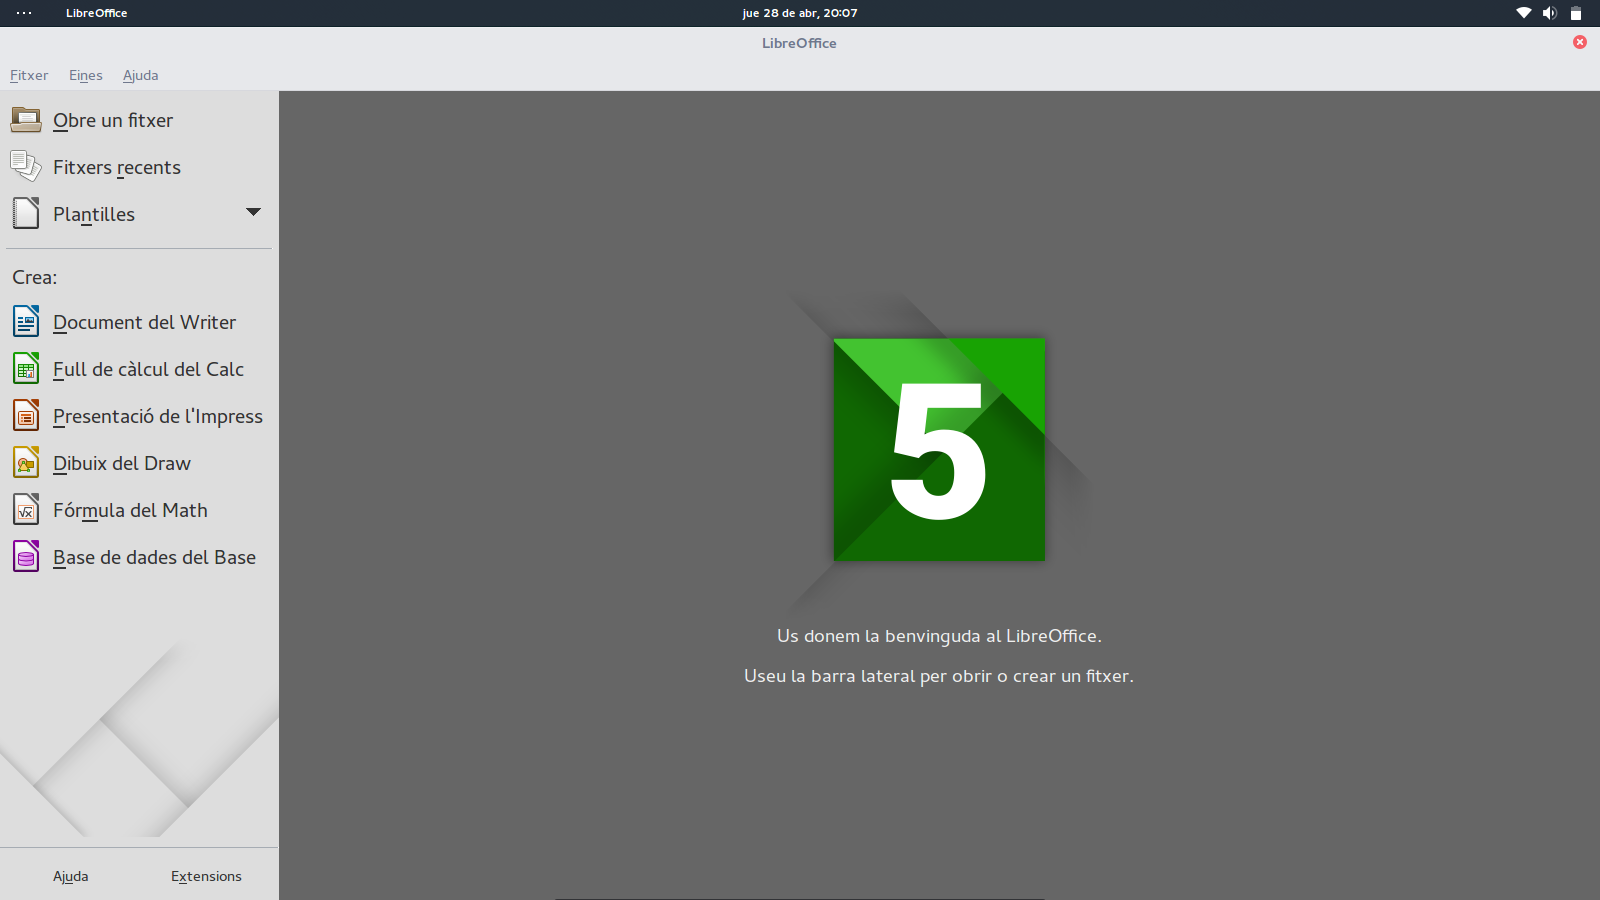Click the Draw drawing icon
The height and width of the screenshot is (900, 1600).
26,462
